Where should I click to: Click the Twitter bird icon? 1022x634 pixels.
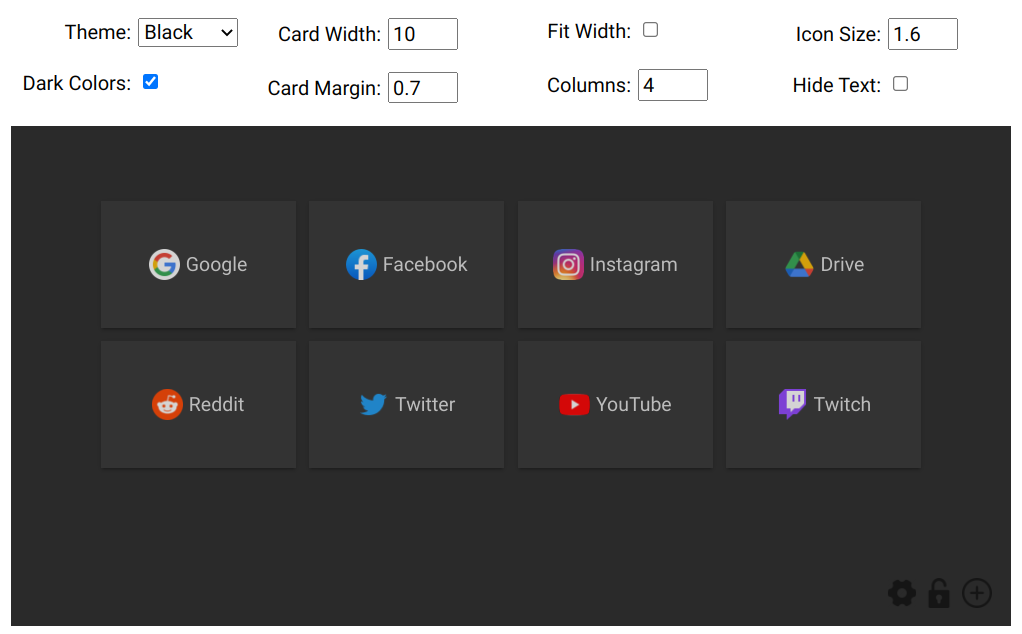(373, 405)
